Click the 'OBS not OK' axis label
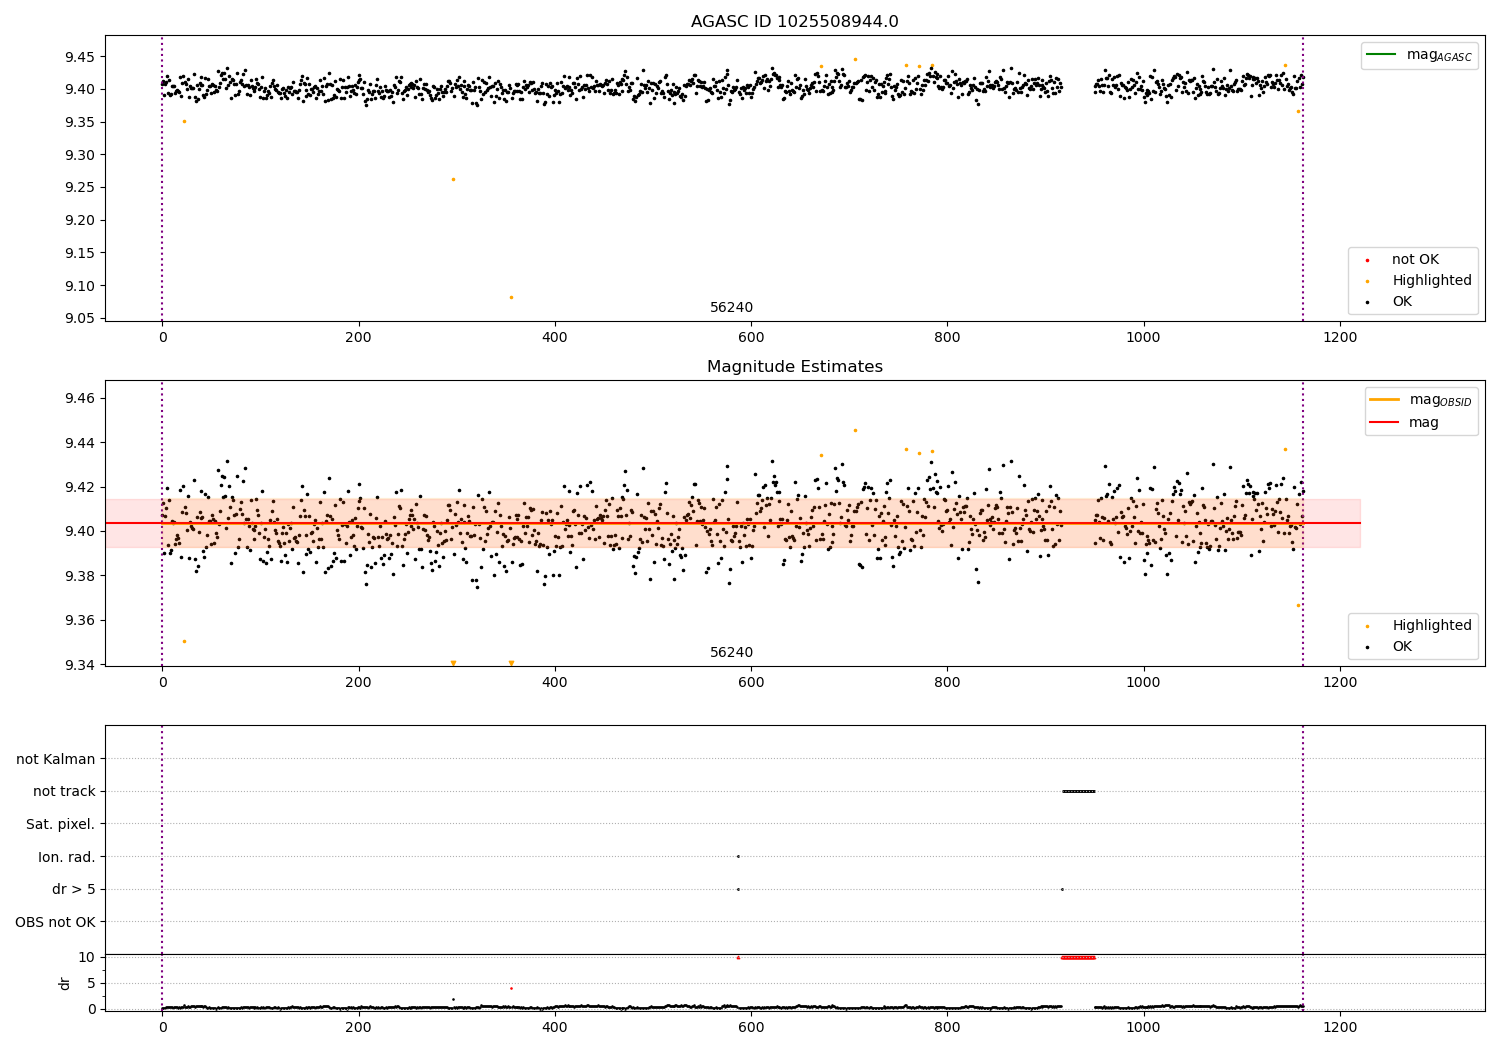Screen dimensions: 1500x1050 [x=55, y=922]
